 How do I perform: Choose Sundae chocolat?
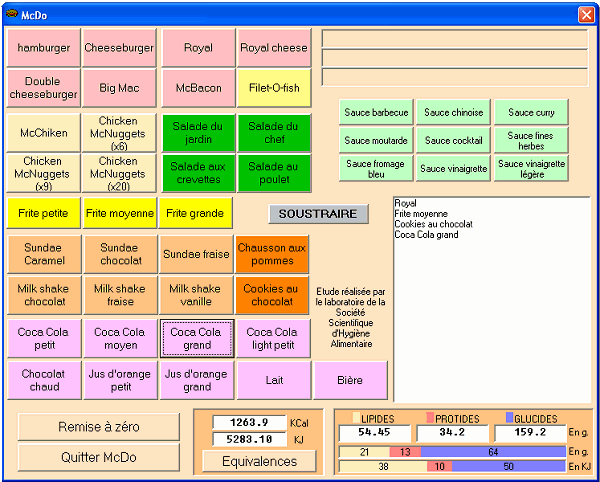[x=121, y=254]
